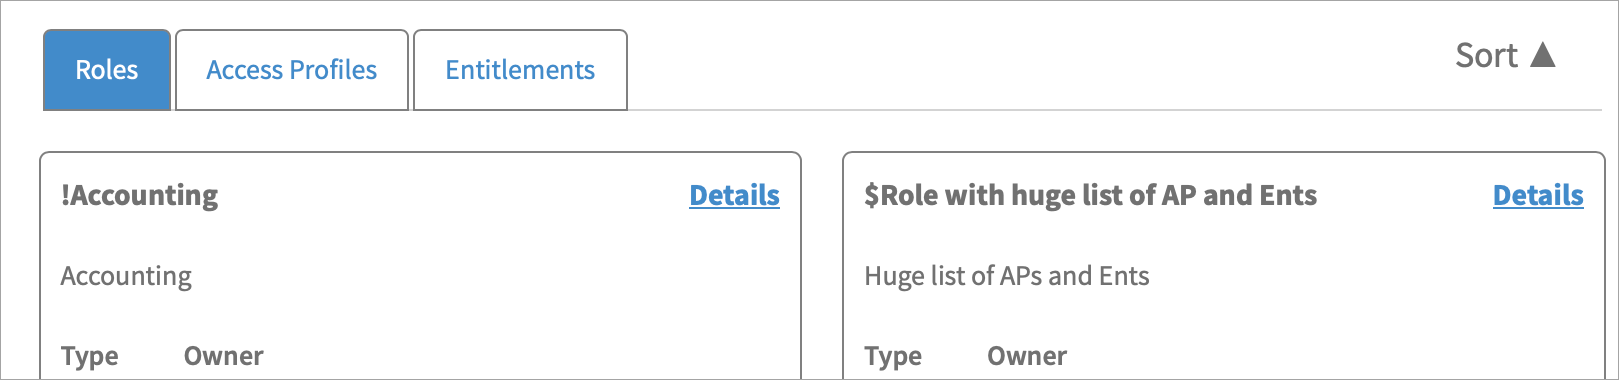Open the Sort control label

(1486, 55)
